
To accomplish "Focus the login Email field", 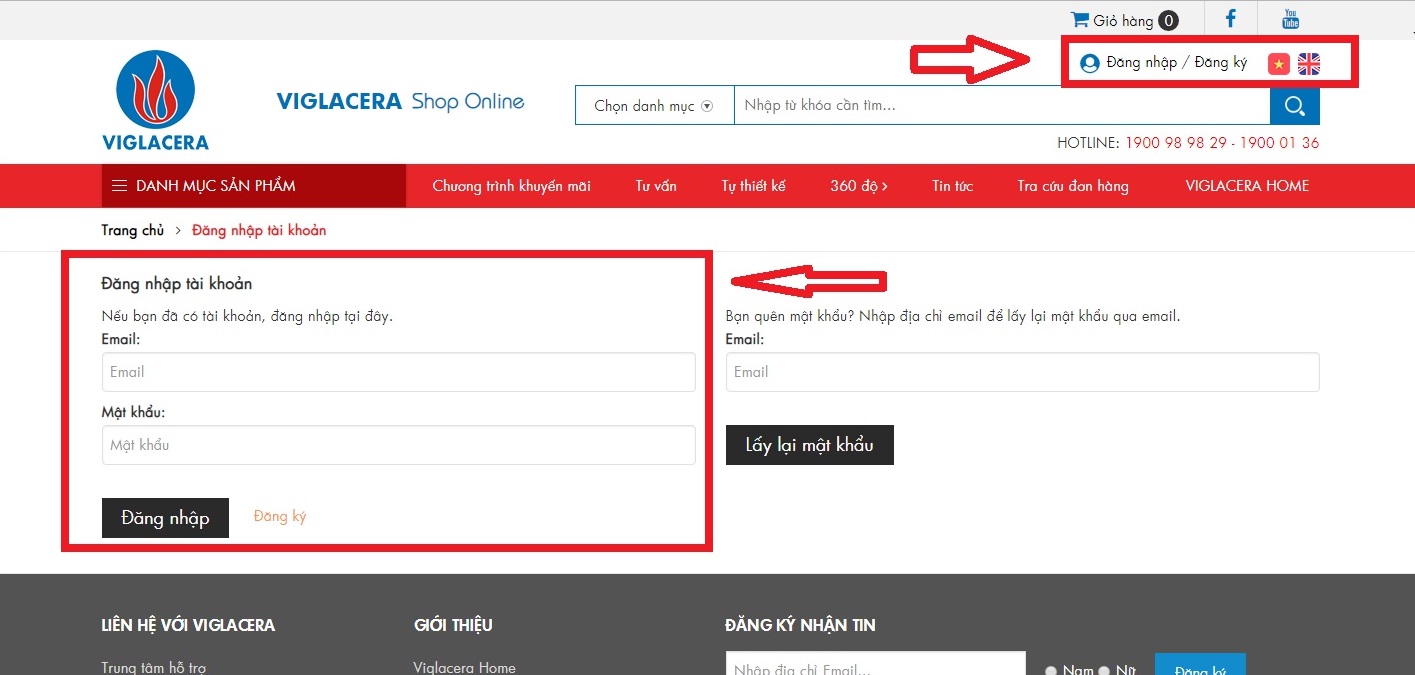I will (398, 372).
